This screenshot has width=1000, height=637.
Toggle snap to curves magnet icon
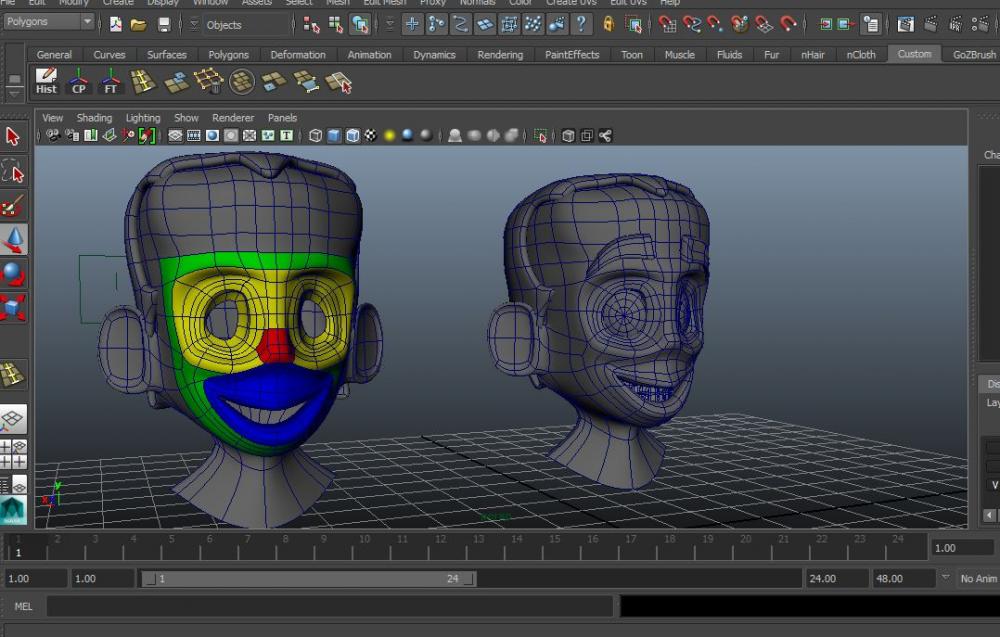pyautogui.click(x=691, y=24)
